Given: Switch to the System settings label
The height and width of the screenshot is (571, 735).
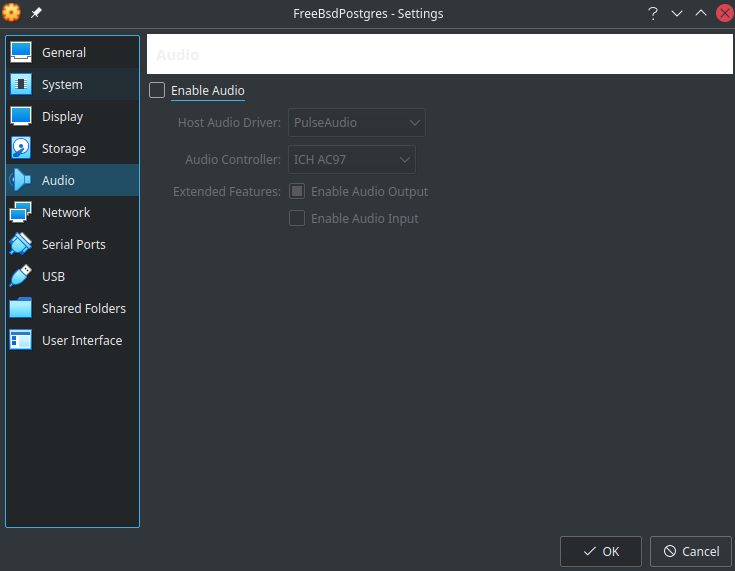Looking at the screenshot, I should pos(62,84).
